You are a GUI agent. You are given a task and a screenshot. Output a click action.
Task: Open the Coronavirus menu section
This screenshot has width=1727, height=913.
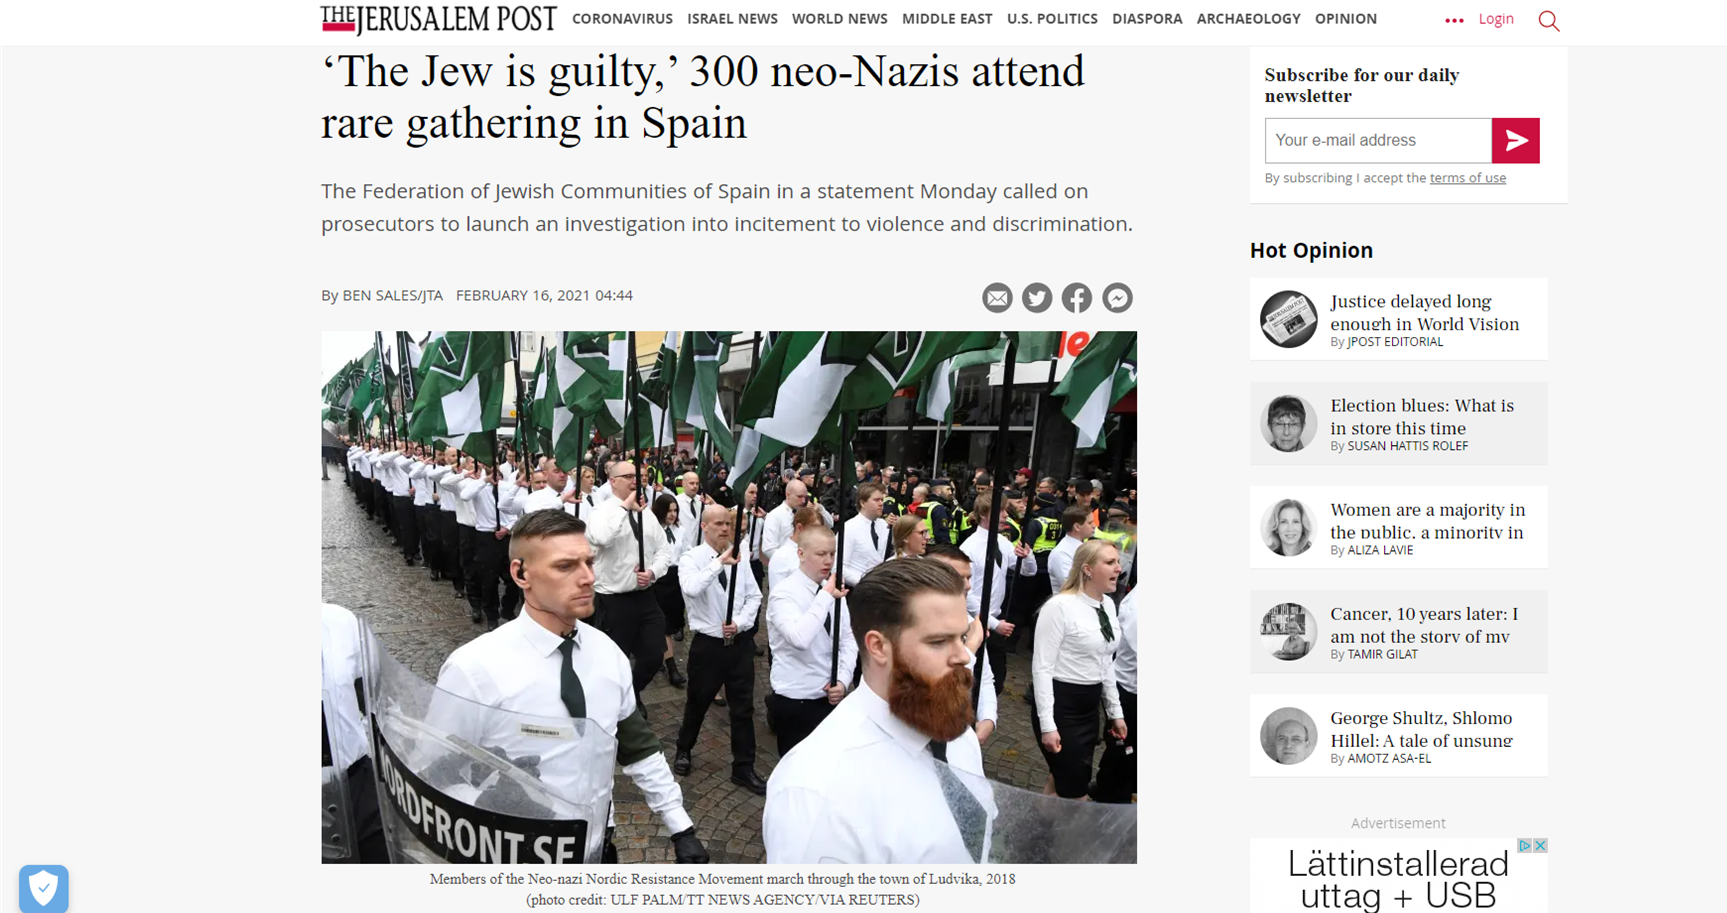click(x=622, y=19)
